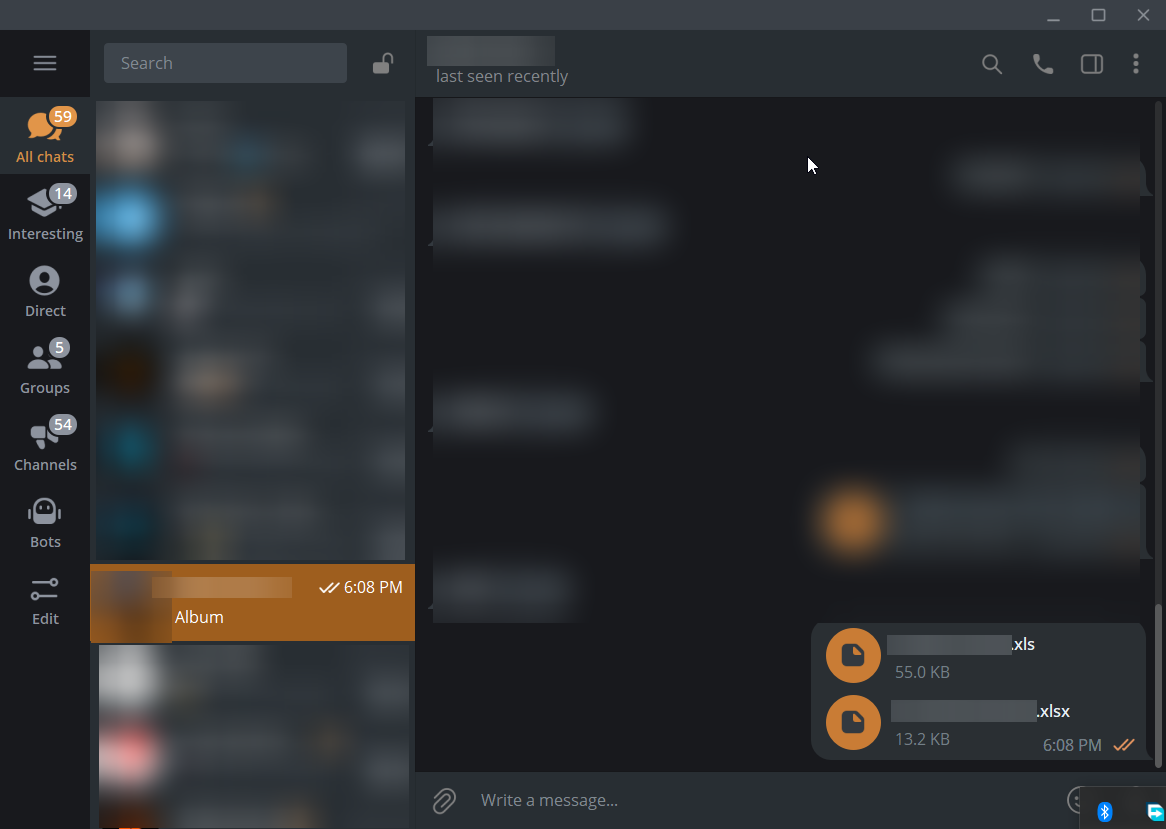
Task: Click the Write a message field
Action: 766,801
